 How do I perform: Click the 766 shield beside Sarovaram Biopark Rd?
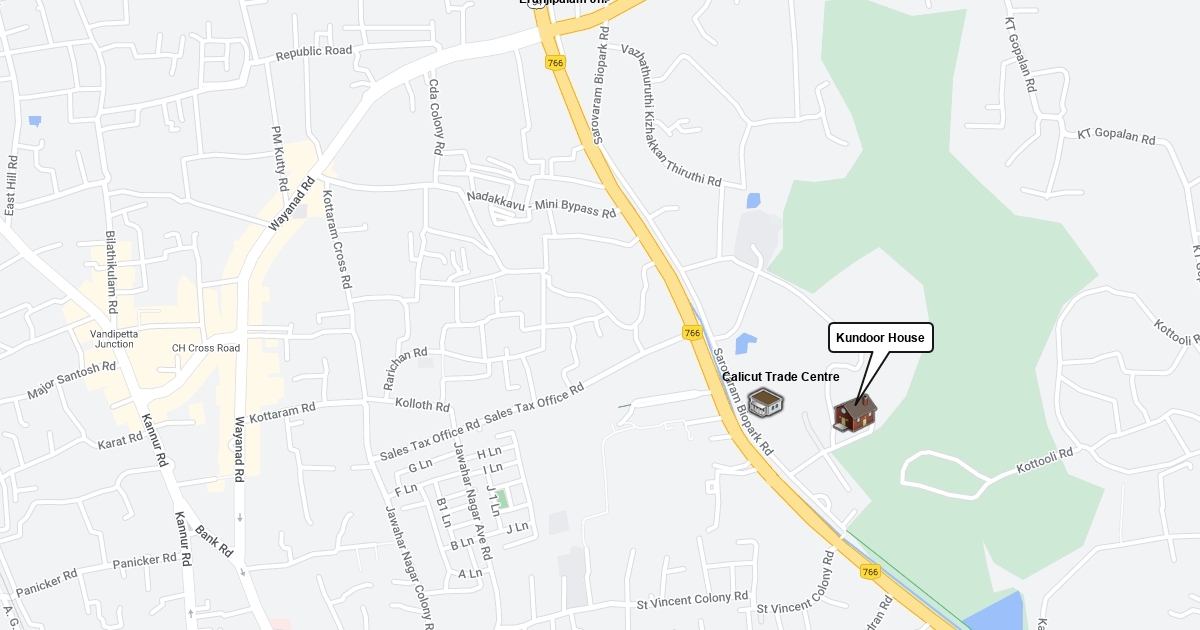[x=692, y=332]
